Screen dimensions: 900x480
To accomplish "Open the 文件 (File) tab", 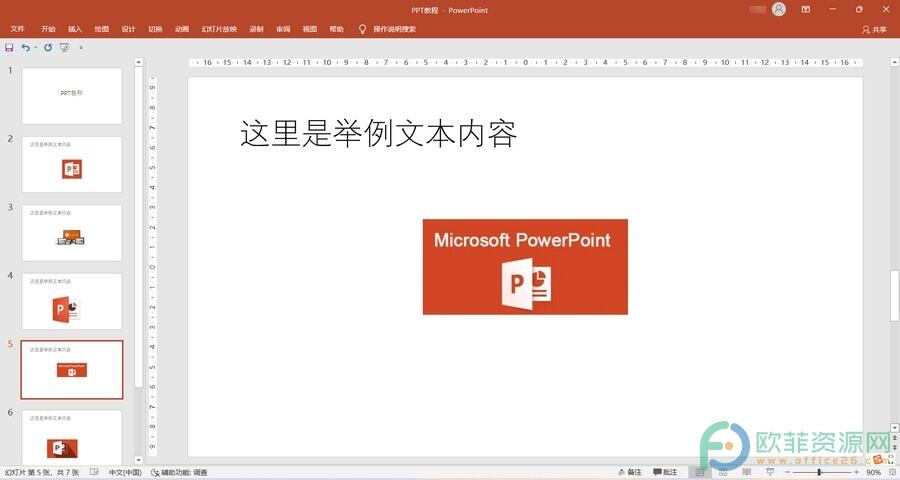I will (x=17, y=29).
